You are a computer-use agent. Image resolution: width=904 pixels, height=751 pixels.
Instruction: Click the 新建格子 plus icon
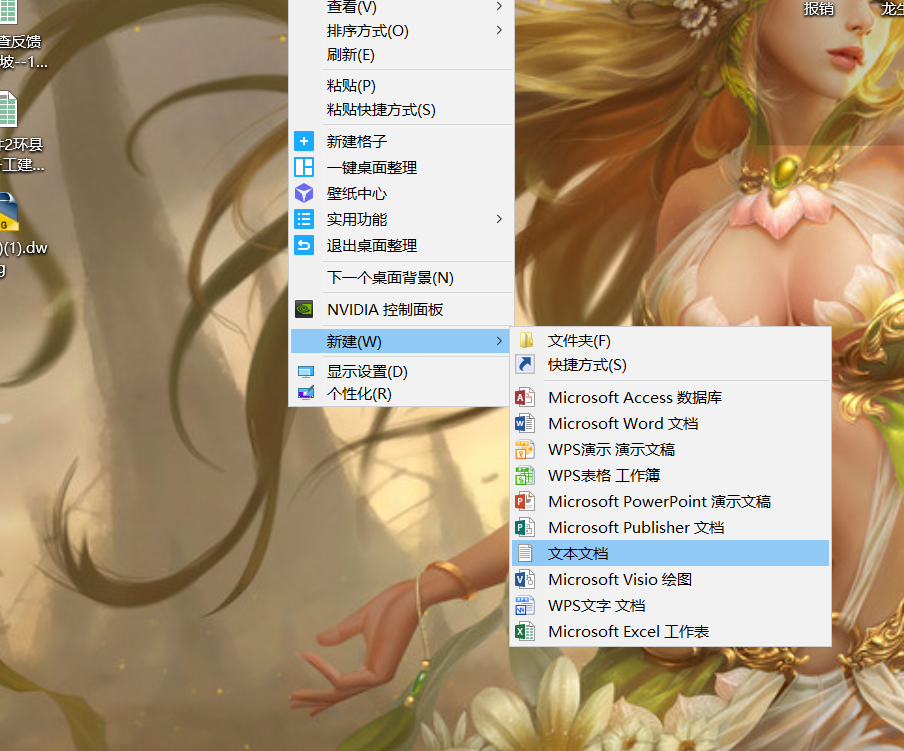[x=304, y=141]
